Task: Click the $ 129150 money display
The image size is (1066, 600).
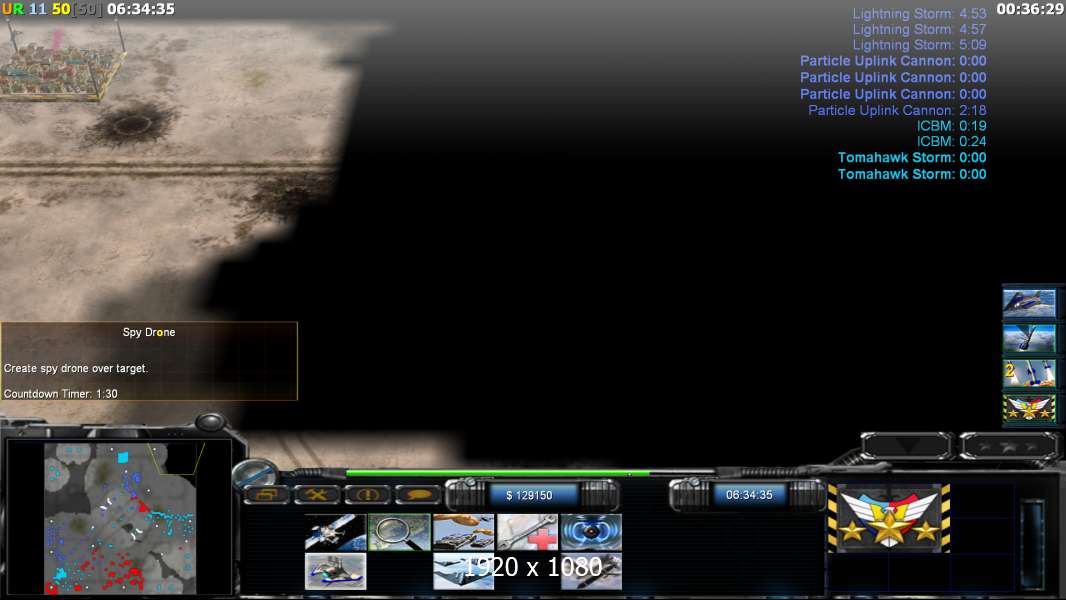Action: [x=530, y=495]
